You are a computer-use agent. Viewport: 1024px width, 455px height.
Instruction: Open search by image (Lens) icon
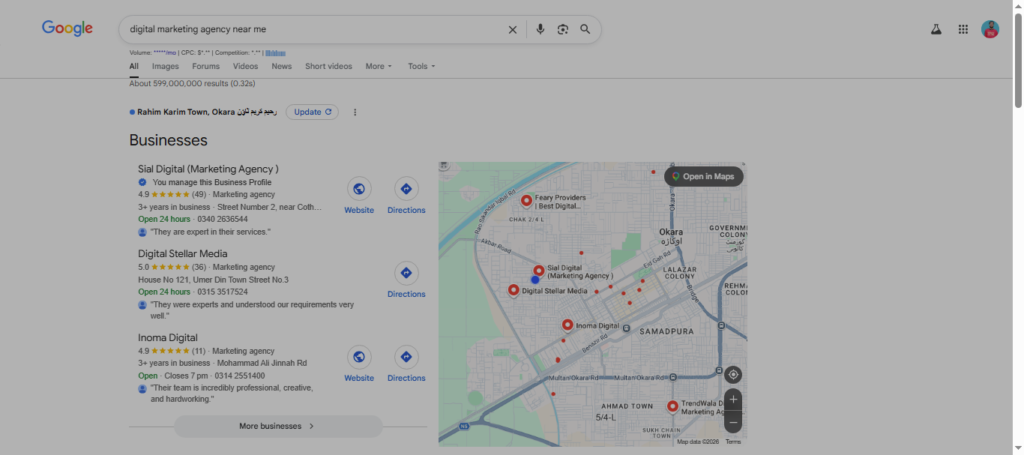[x=563, y=29]
